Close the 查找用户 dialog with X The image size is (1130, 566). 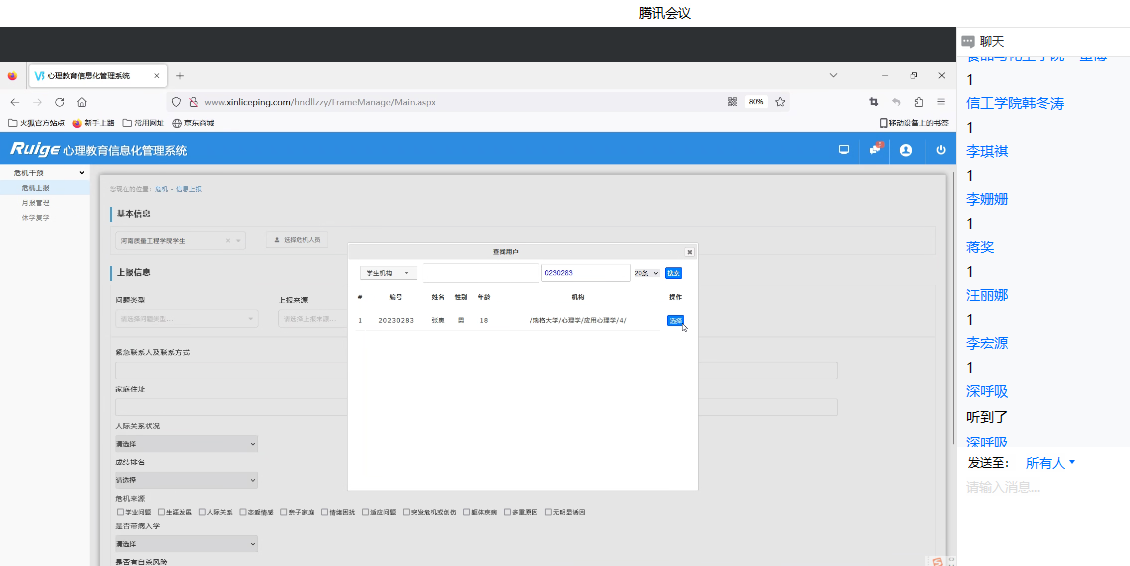[689, 252]
